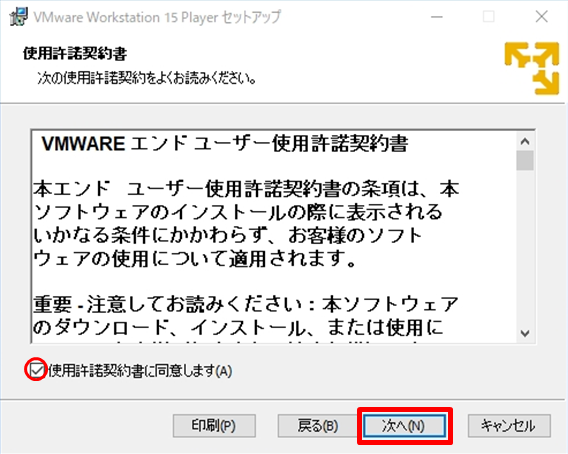This screenshot has width=568, height=454.
Task: Click the 印刷(P) button
Action: click(214, 426)
